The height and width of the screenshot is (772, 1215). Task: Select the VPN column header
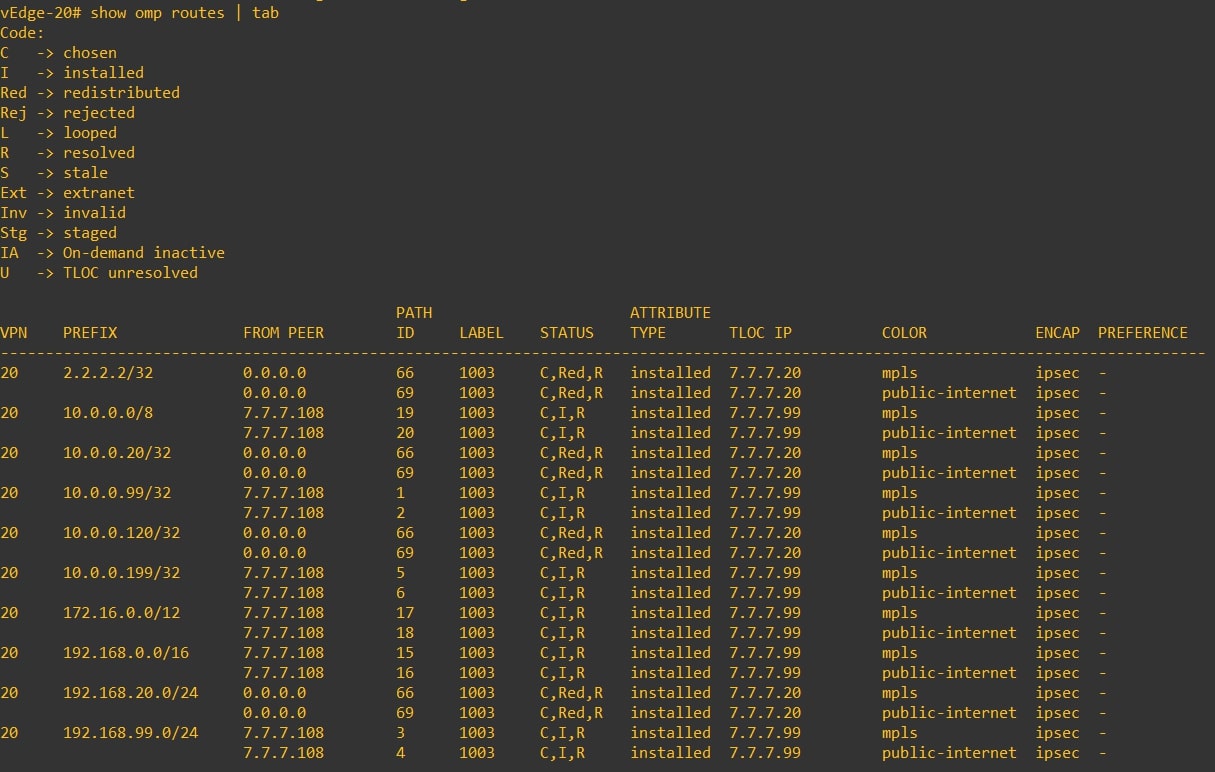pos(14,333)
